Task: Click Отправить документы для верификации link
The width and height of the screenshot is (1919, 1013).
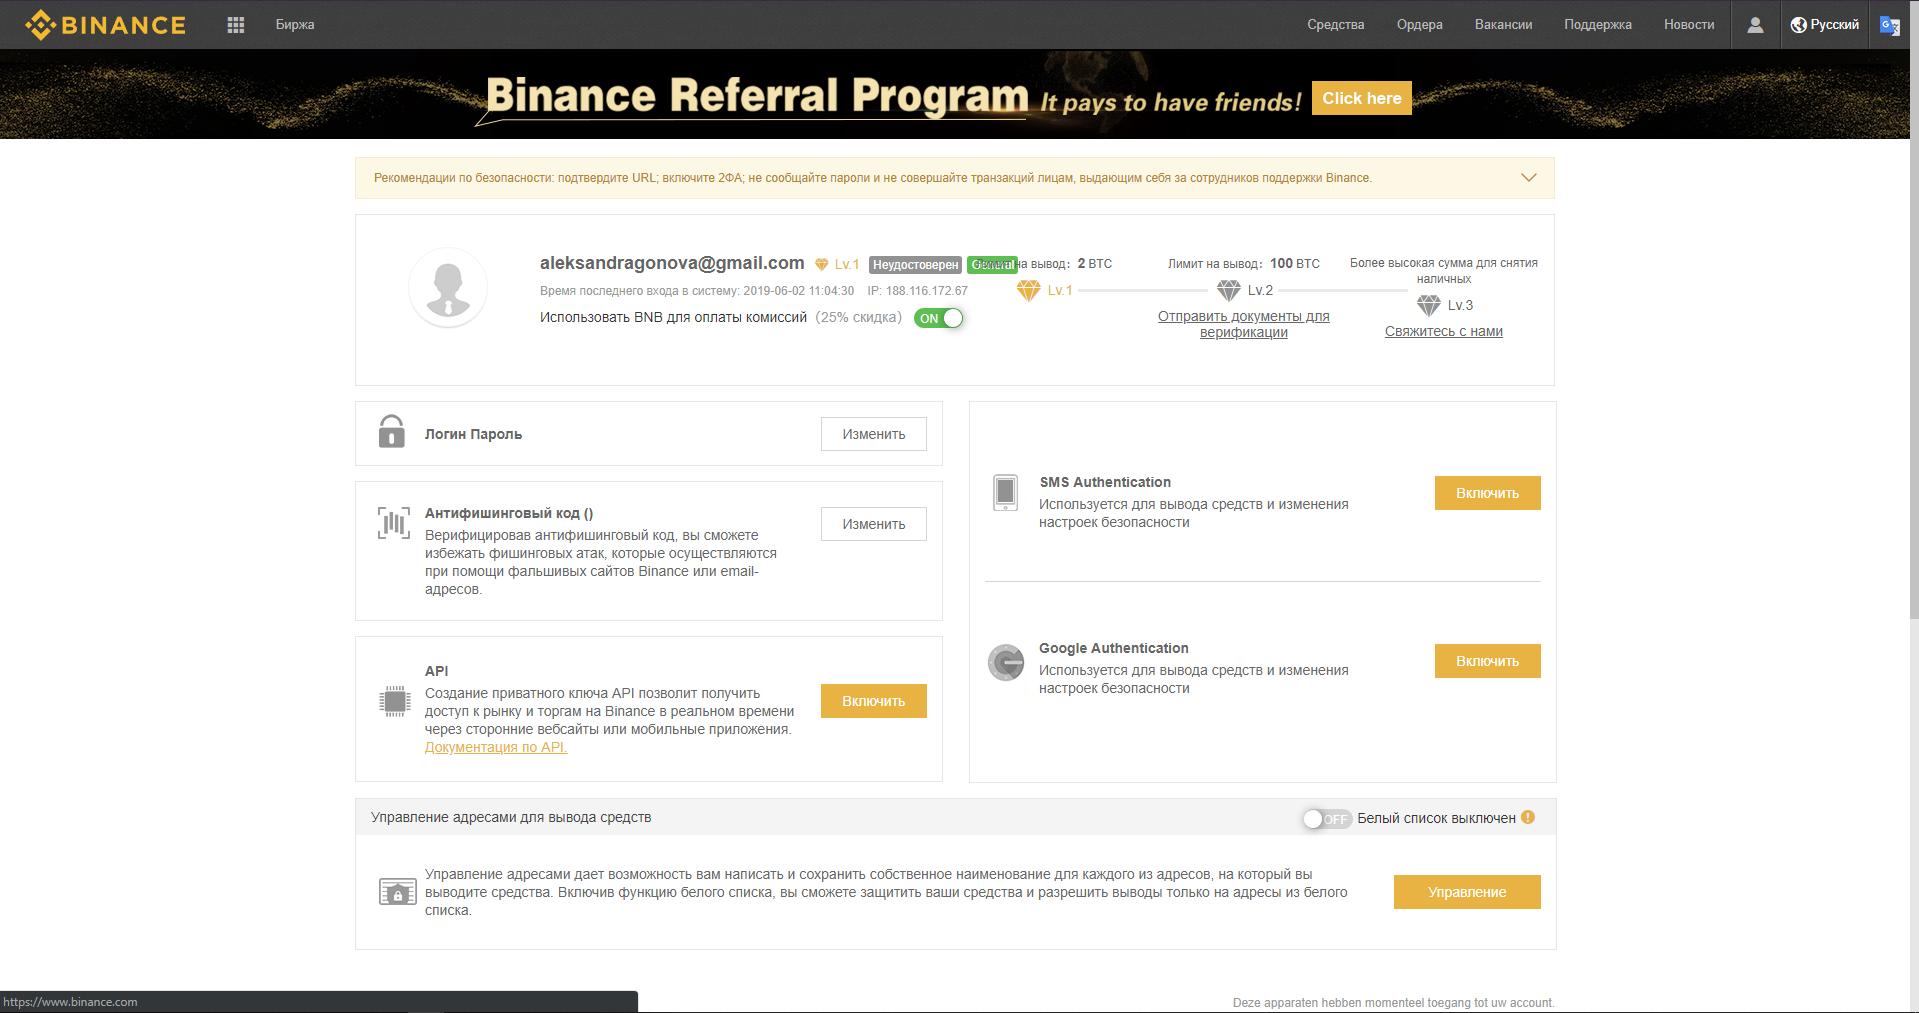Action: point(1244,324)
